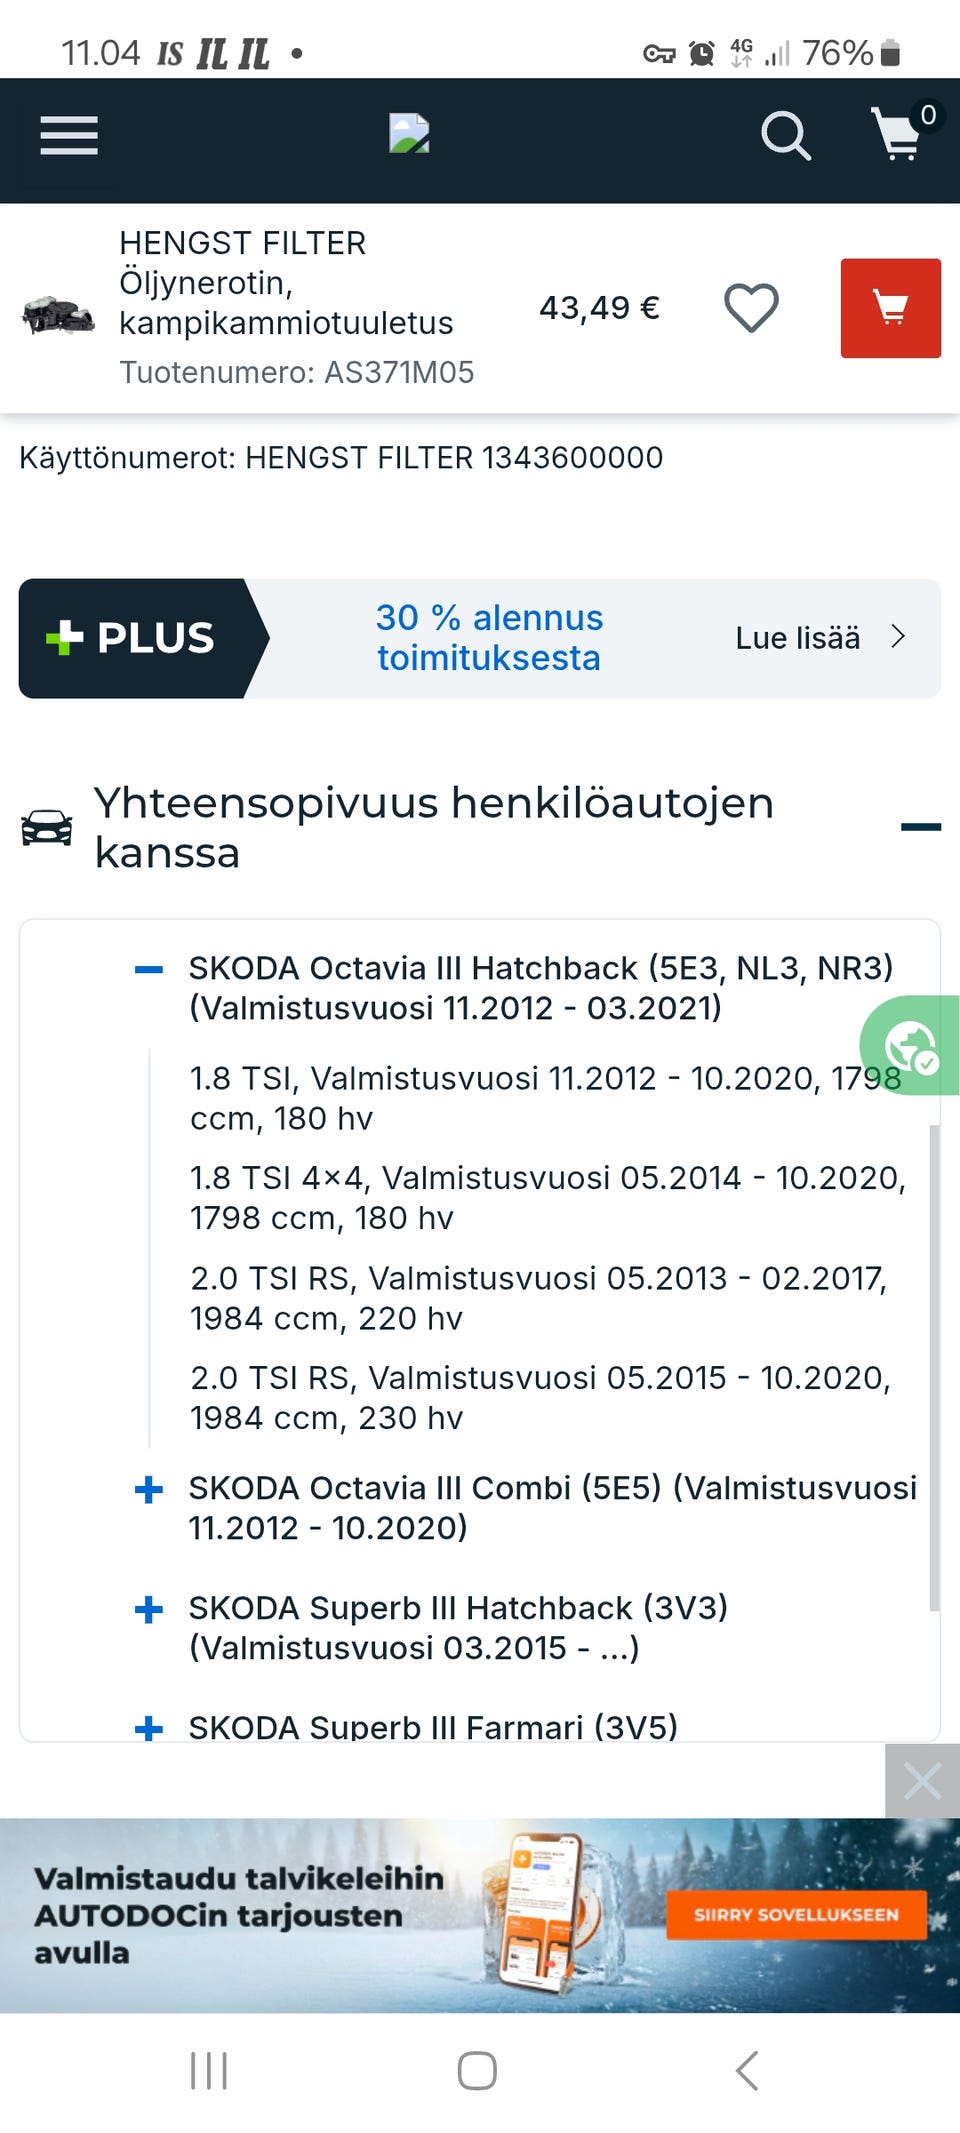Tap the HENGST FILTER product thumbnail
This screenshot has width=960, height=2133.
click(58, 314)
